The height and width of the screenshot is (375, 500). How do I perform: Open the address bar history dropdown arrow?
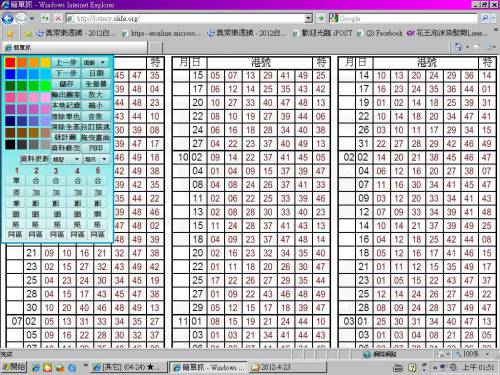coord(309,18)
